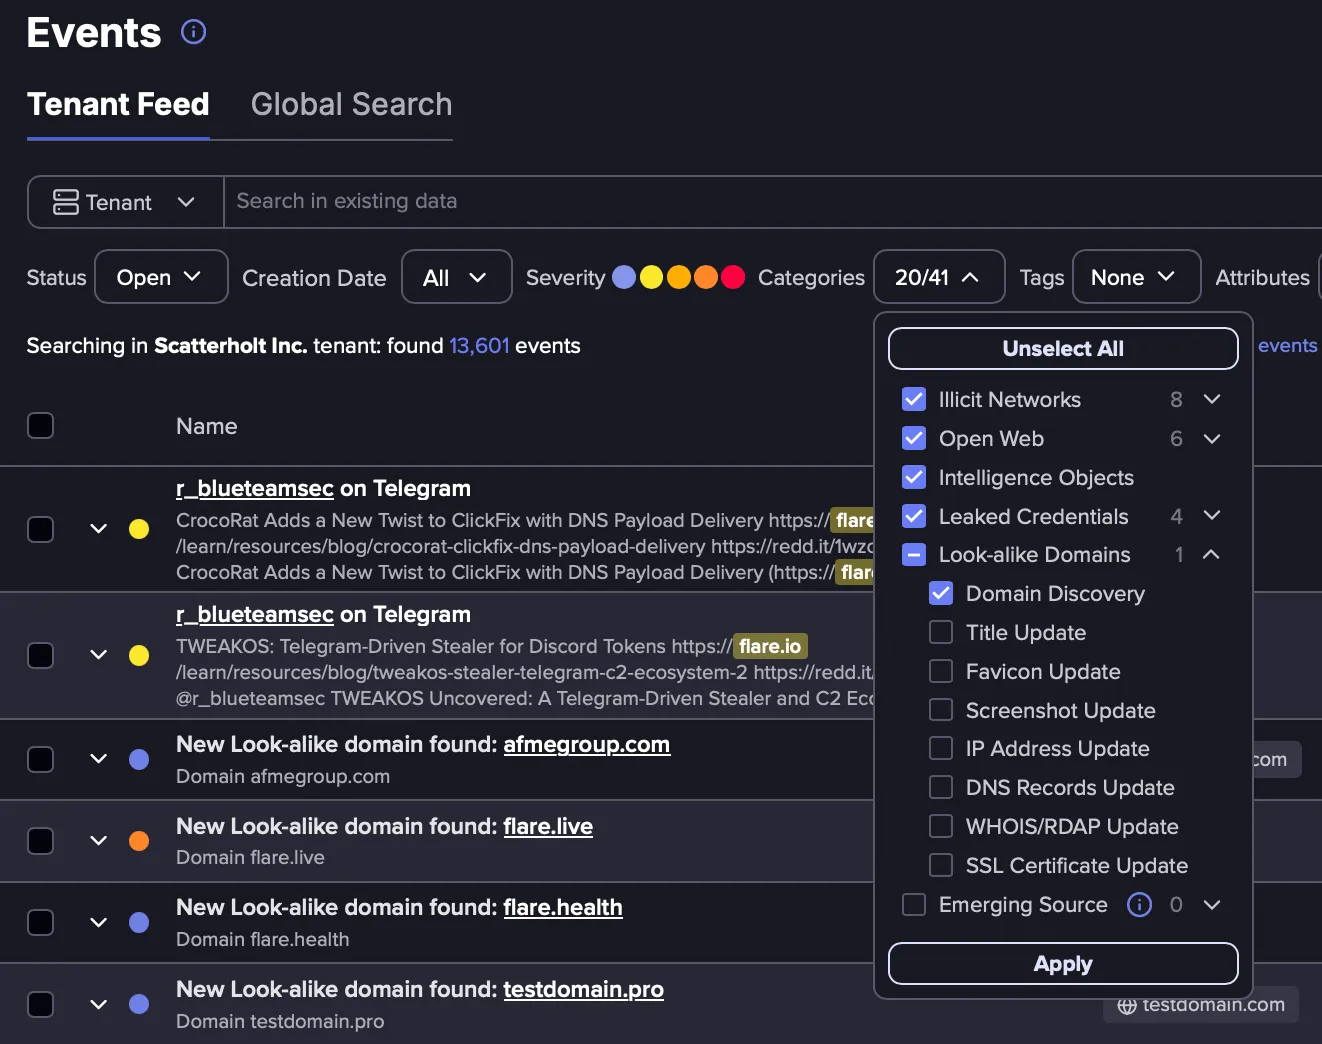Enable DNS Records Update checkbox
1322x1044 pixels.
(x=941, y=788)
